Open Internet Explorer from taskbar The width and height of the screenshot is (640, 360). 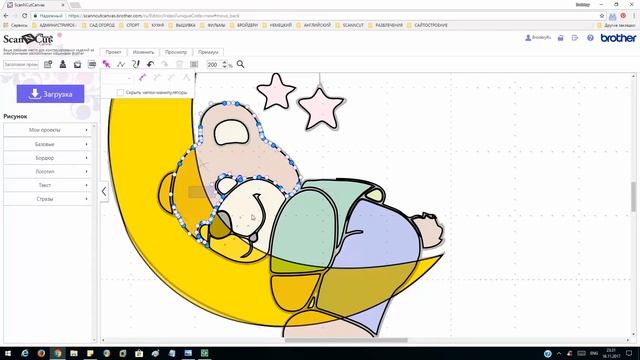coord(25,353)
